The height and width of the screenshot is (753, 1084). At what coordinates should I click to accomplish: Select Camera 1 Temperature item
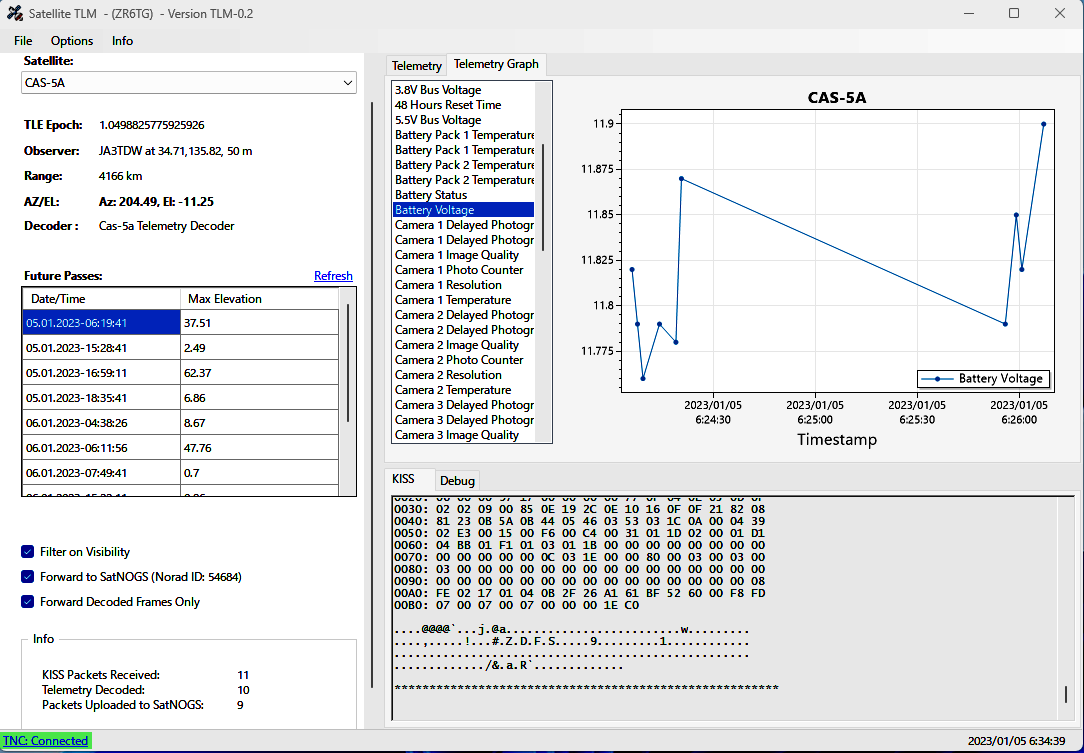click(x=464, y=300)
